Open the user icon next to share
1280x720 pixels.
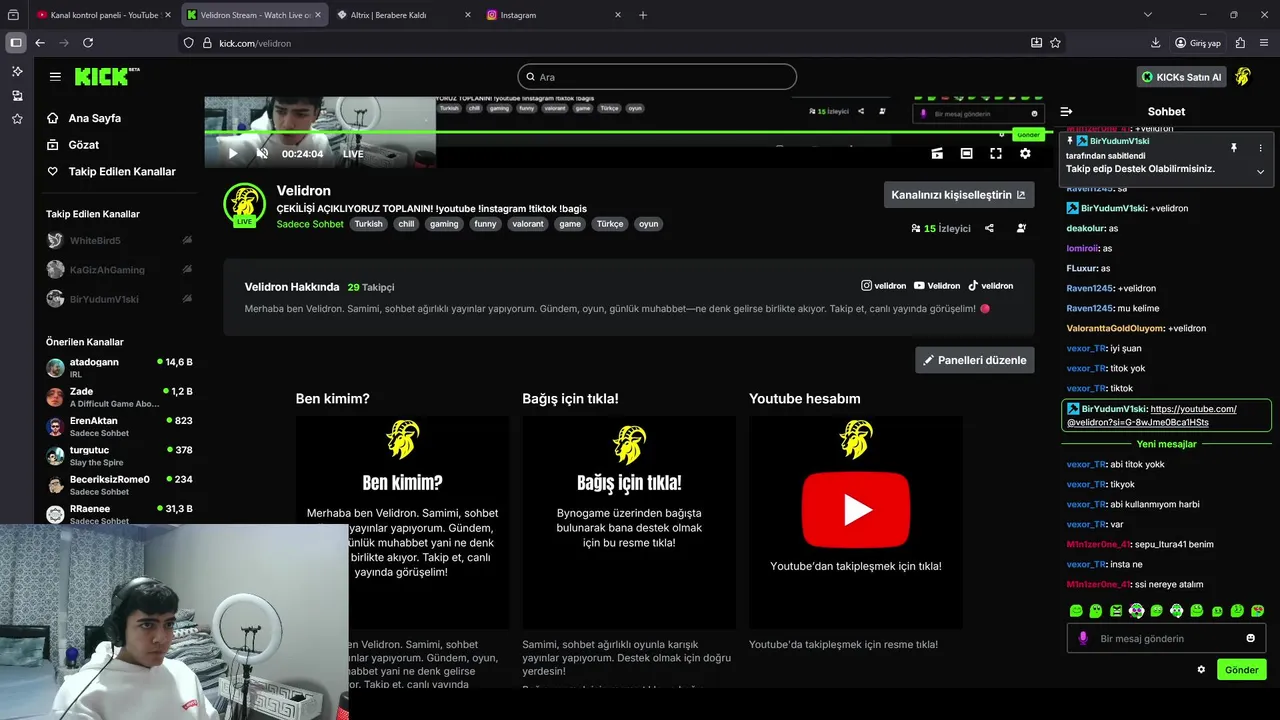pyautogui.click(x=1021, y=228)
